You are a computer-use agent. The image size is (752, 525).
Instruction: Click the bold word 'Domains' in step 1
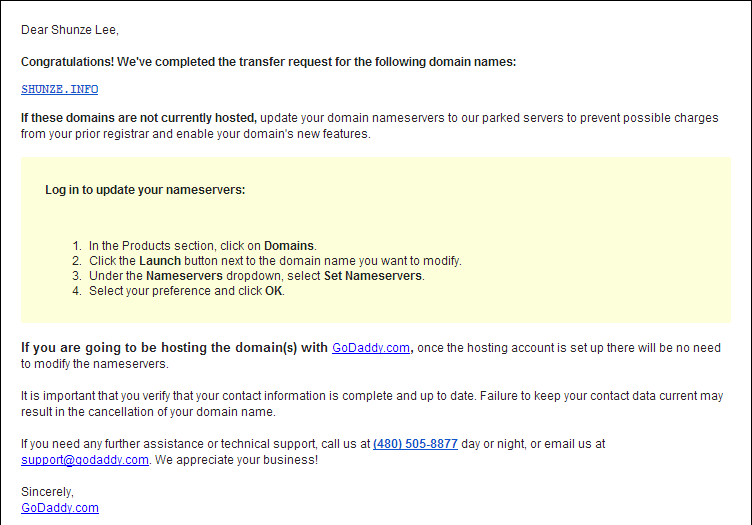289,245
